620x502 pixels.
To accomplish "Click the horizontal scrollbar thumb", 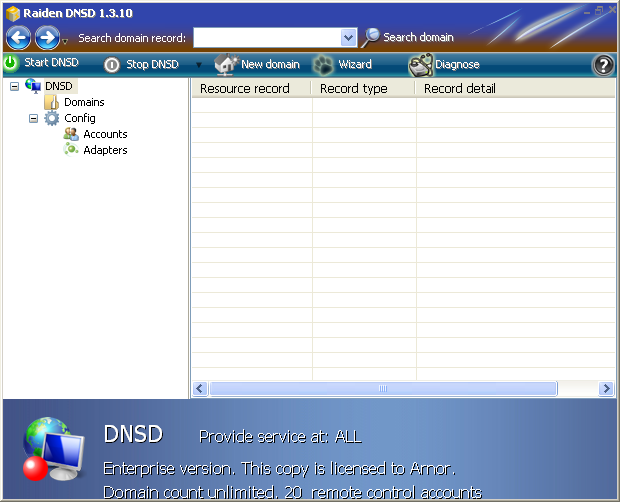I will [x=383, y=389].
